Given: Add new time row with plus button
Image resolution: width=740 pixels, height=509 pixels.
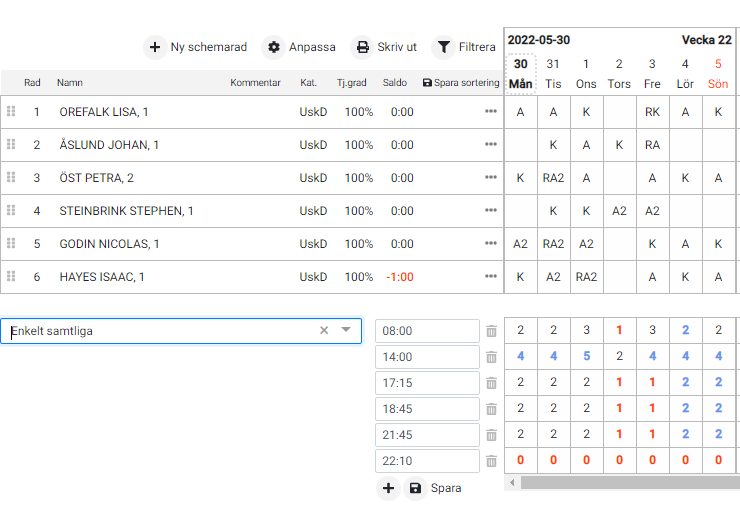Looking at the screenshot, I should tap(388, 488).
